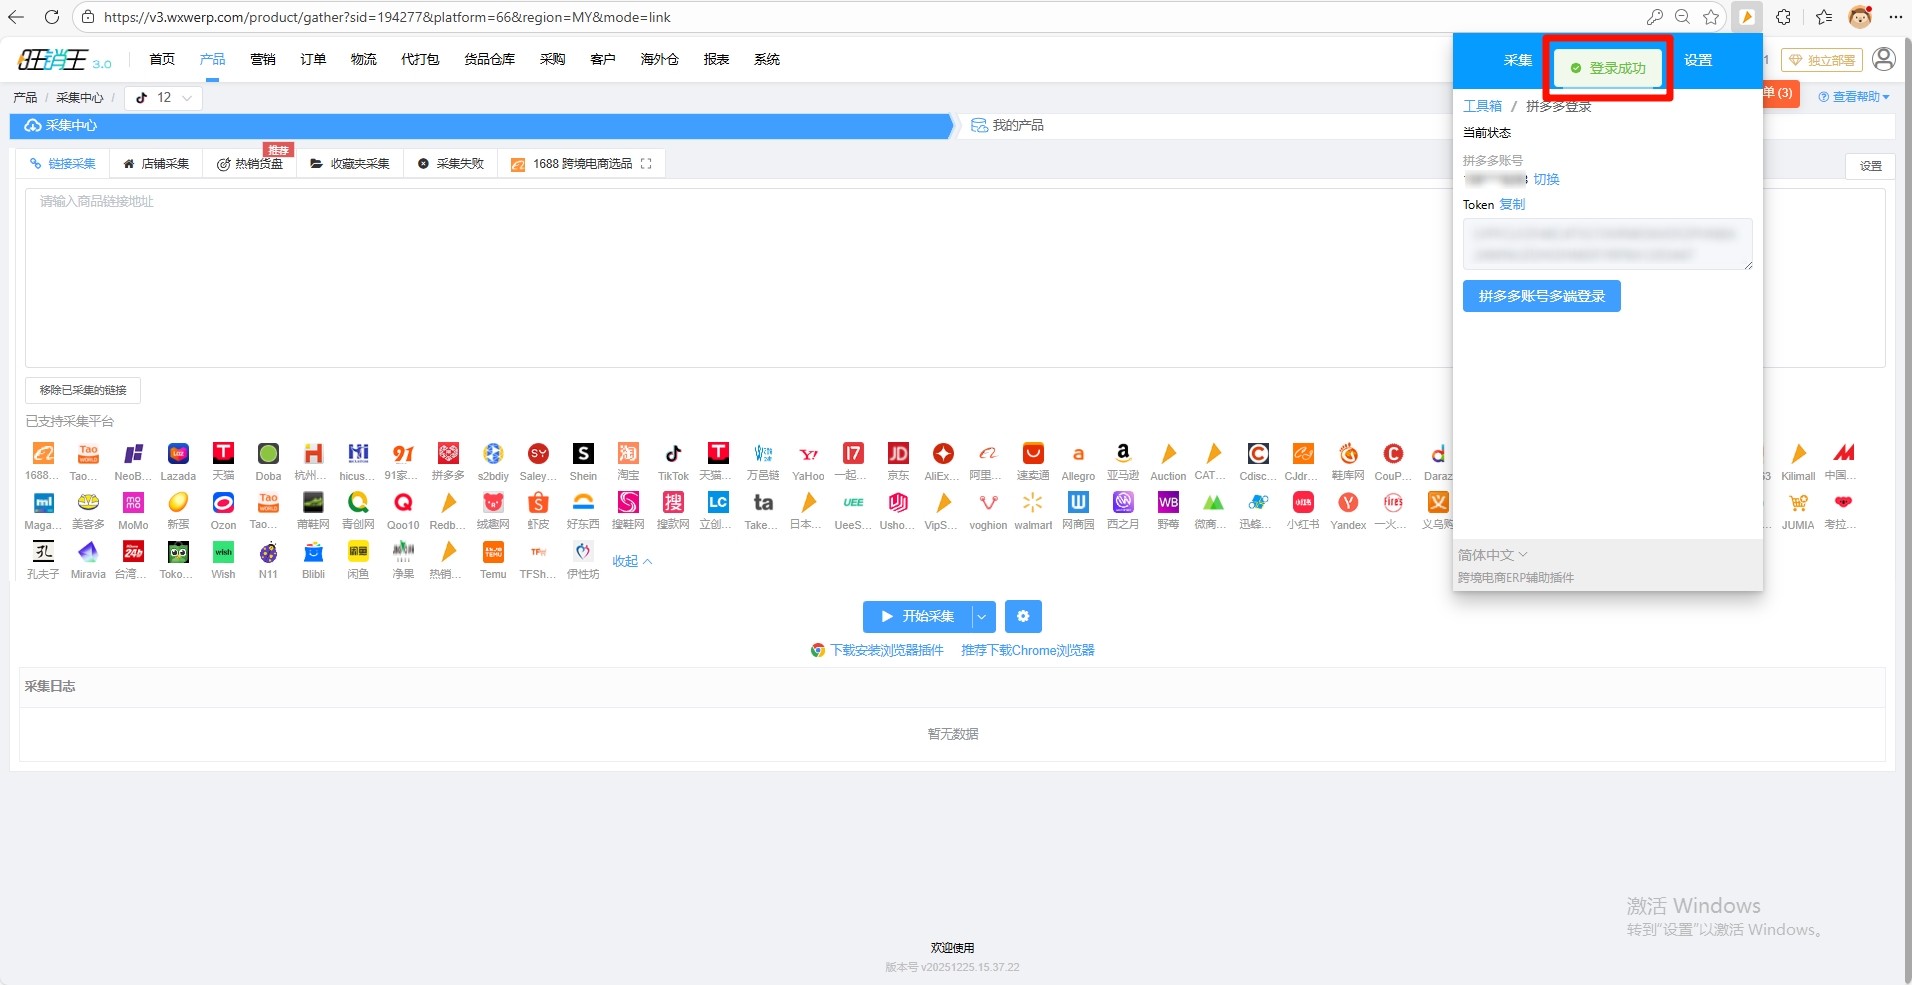The image size is (1912, 985).
Task: Click the Wish platform icon
Action: 223,552
